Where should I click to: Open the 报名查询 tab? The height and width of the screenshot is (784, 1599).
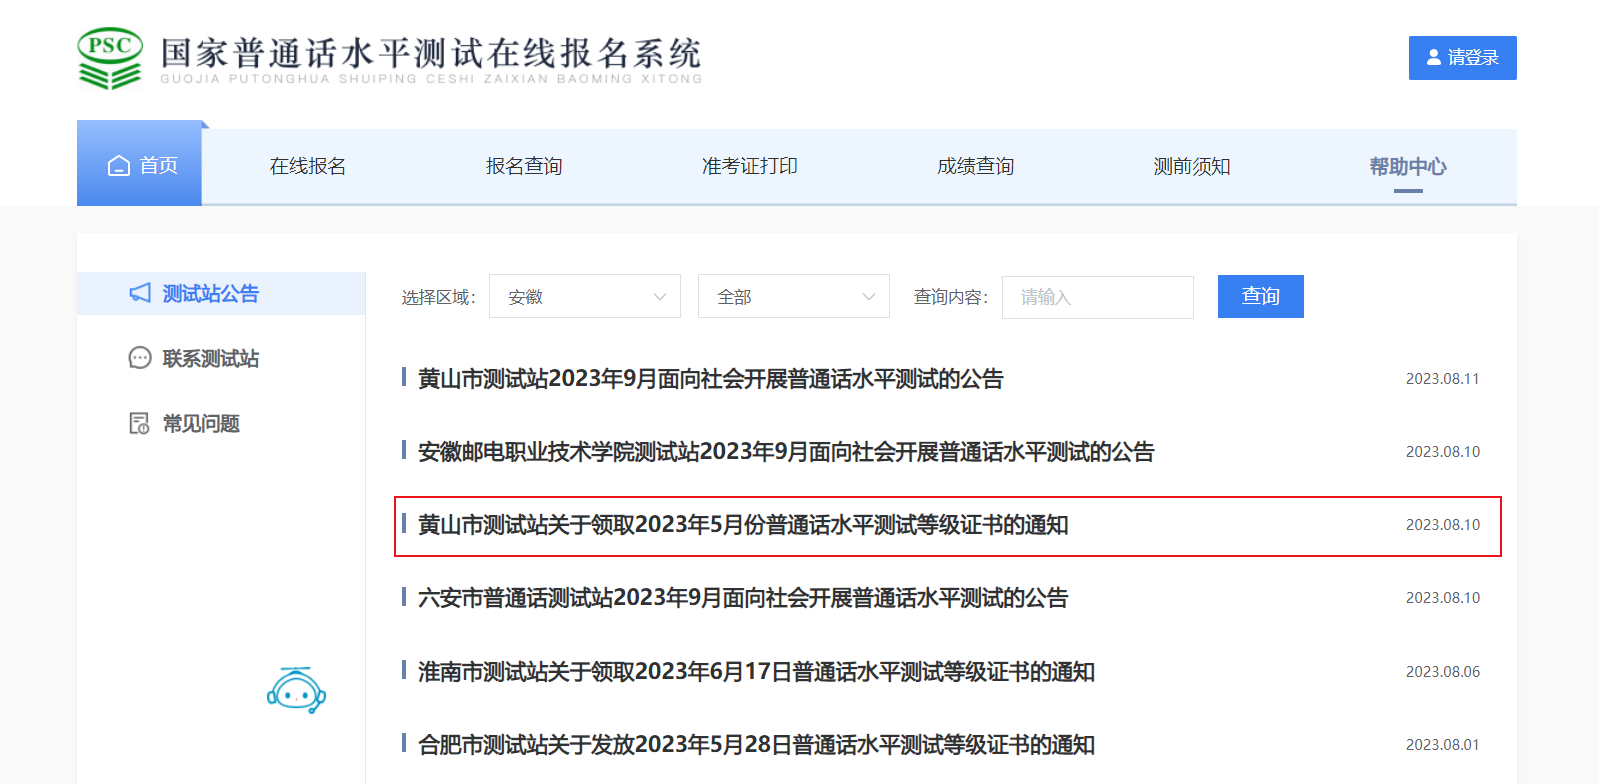(524, 166)
